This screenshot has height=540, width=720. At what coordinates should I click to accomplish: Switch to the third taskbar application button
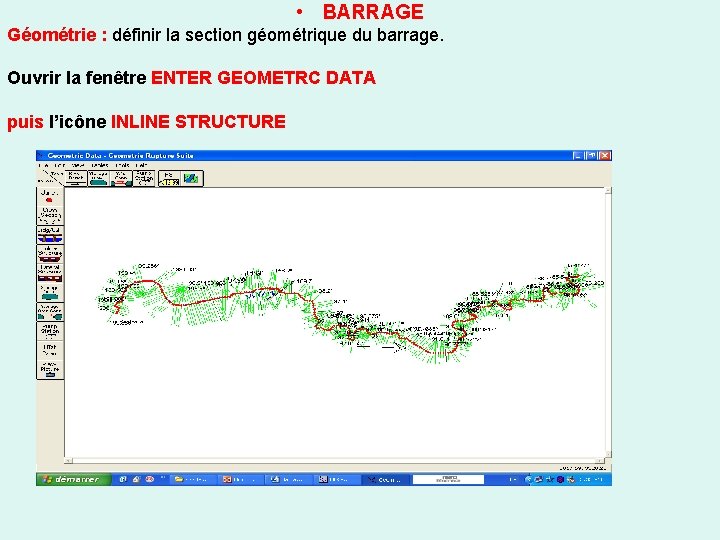click(x=288, y=479)
